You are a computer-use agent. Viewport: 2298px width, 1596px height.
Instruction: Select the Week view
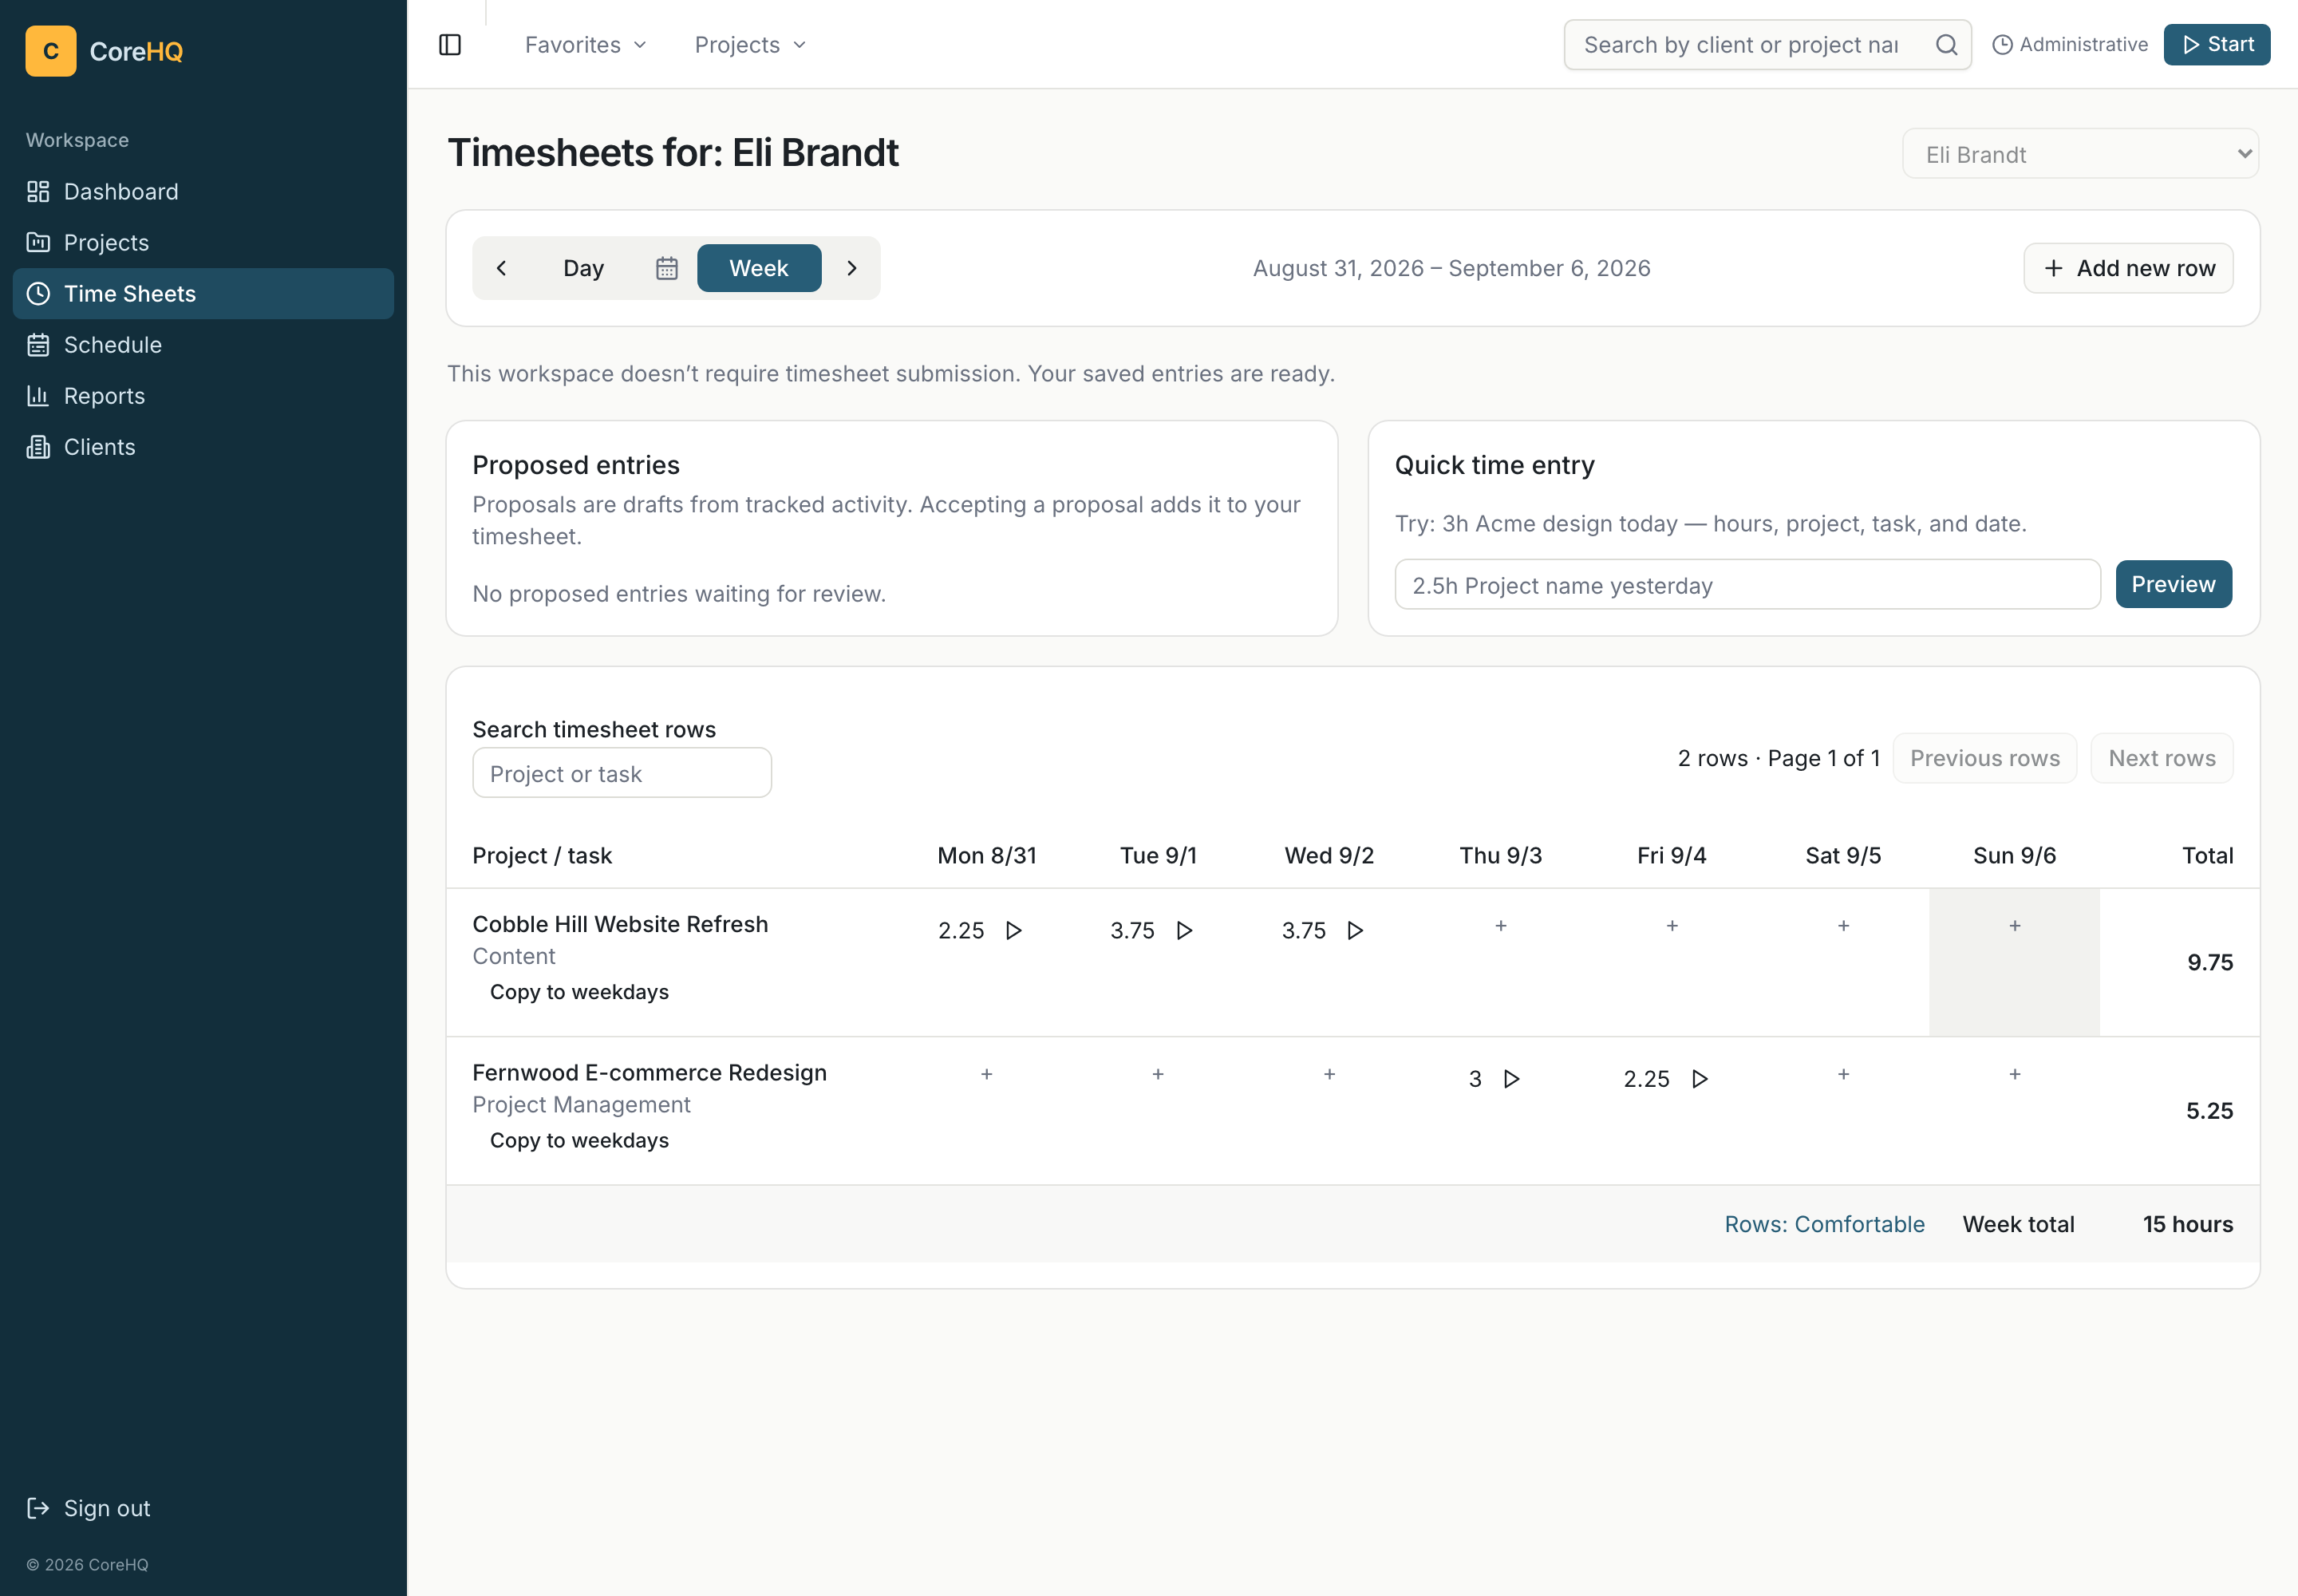(x=759, y=268)
